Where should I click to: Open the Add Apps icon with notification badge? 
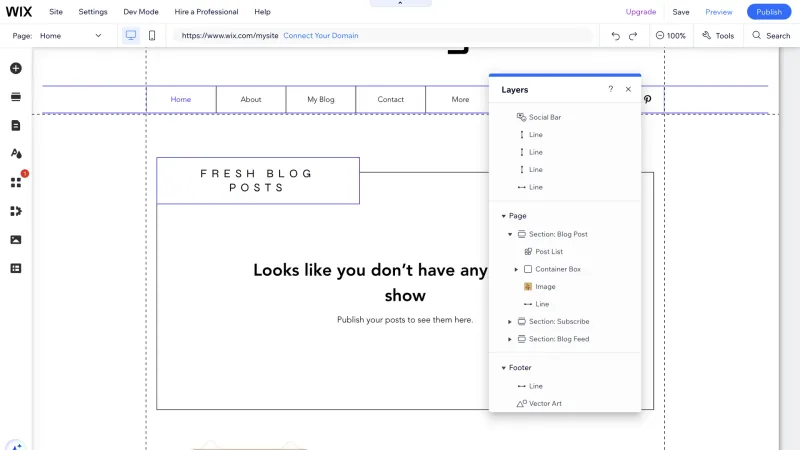[16, 183]
